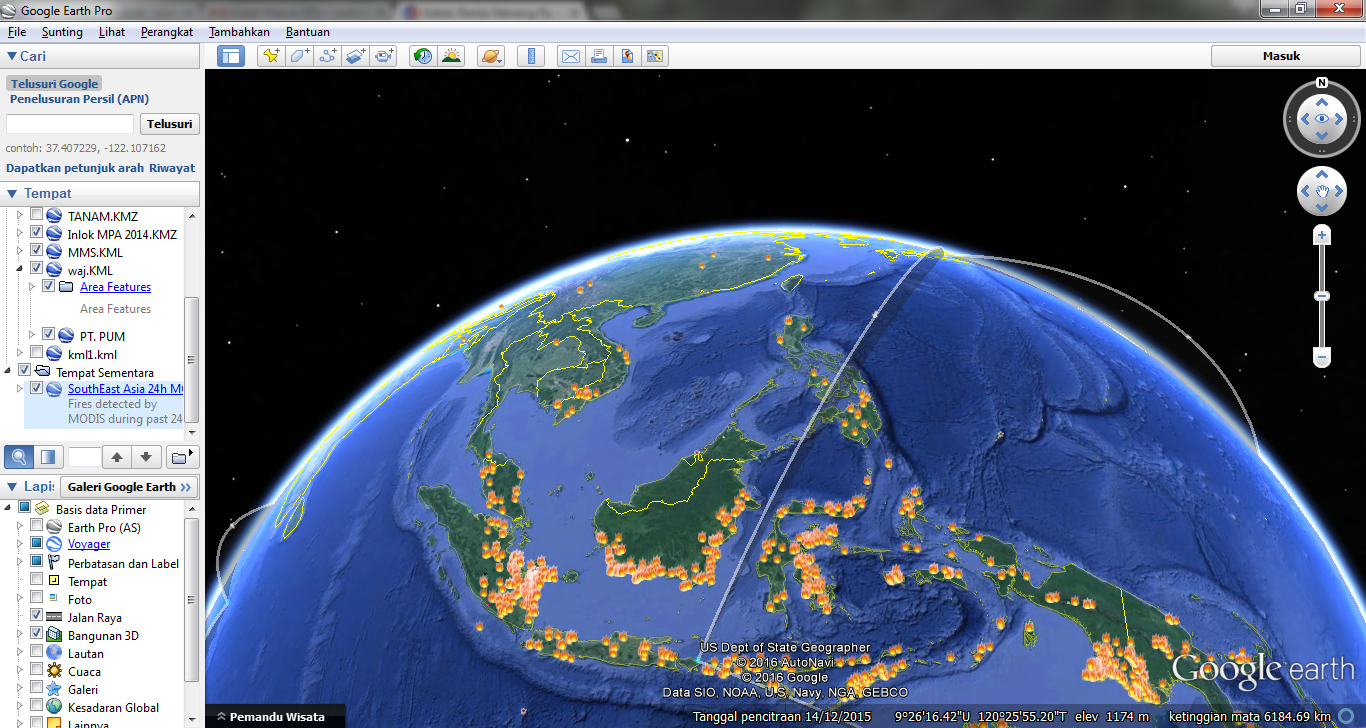Open the Sunting menu
This screenshot has width=1366, height=728.
62,32
